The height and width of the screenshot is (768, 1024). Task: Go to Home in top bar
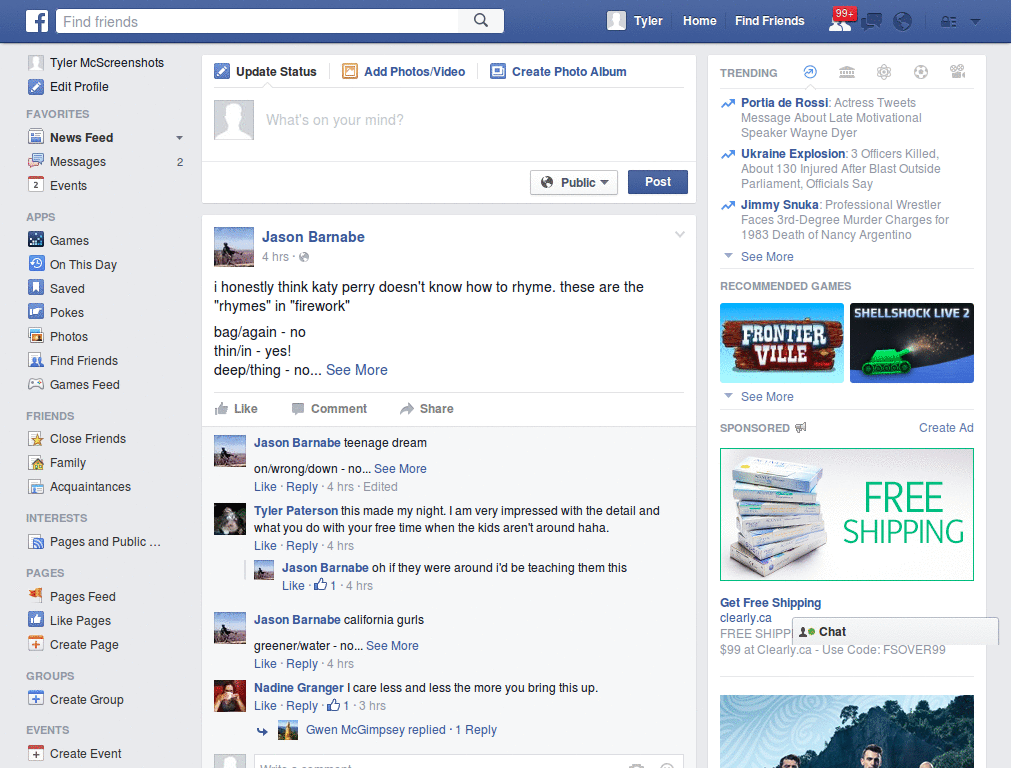(699, 21)
